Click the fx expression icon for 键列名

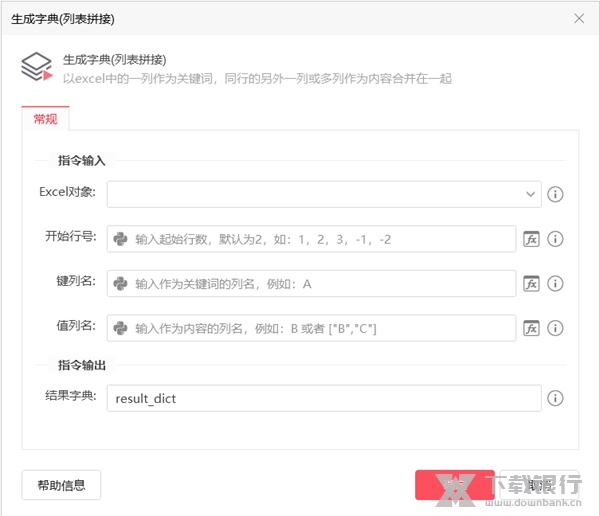click(532, 284)
